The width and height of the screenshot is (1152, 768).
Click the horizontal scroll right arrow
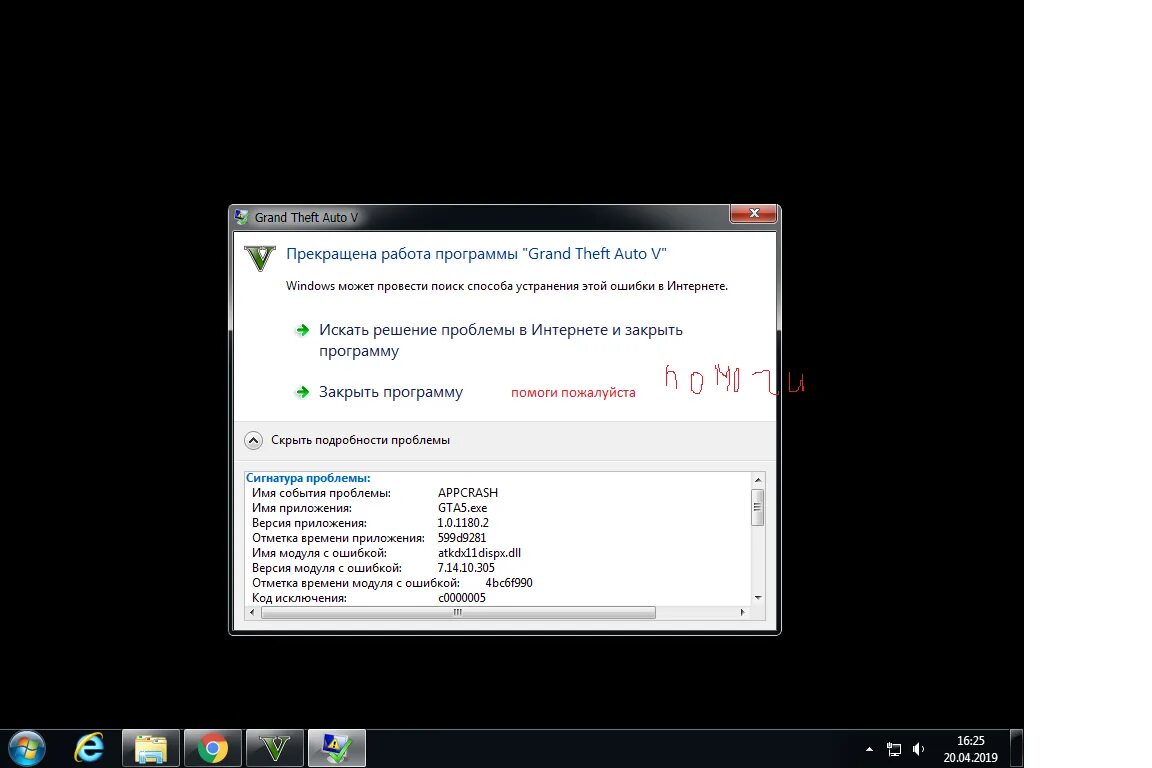point(742,612)
